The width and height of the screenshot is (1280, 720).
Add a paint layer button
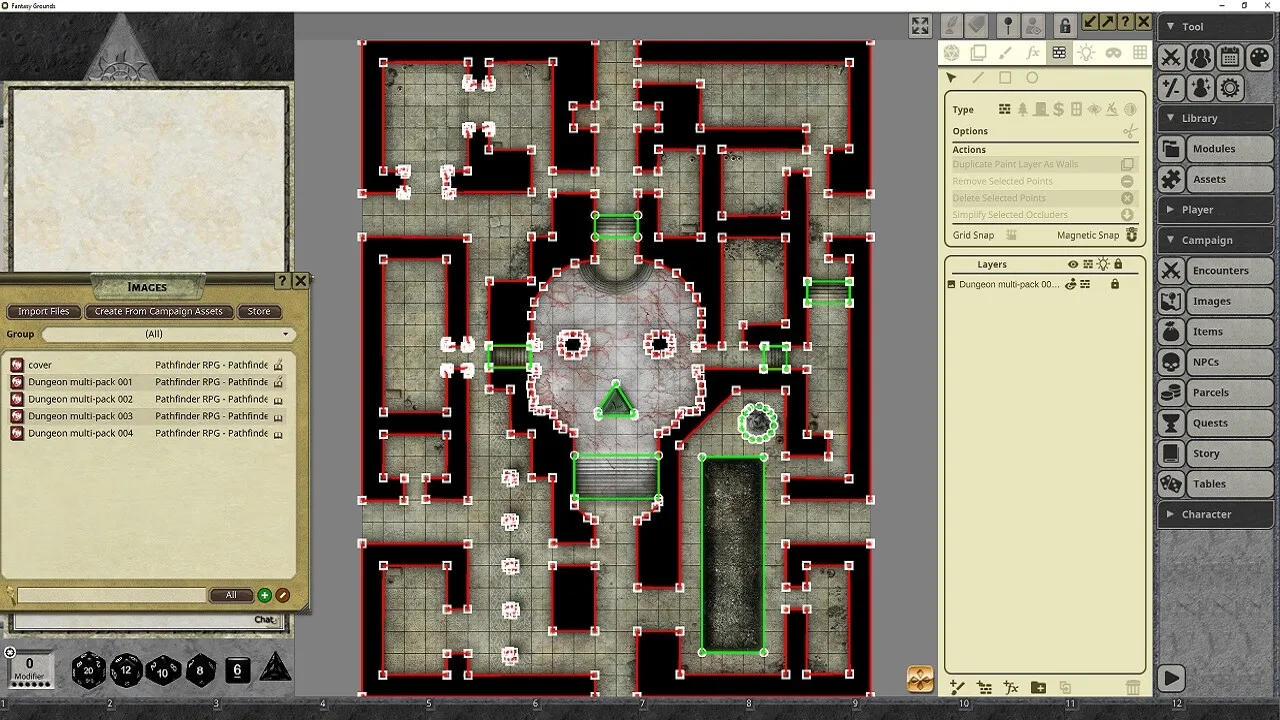[x=957, y=688]
